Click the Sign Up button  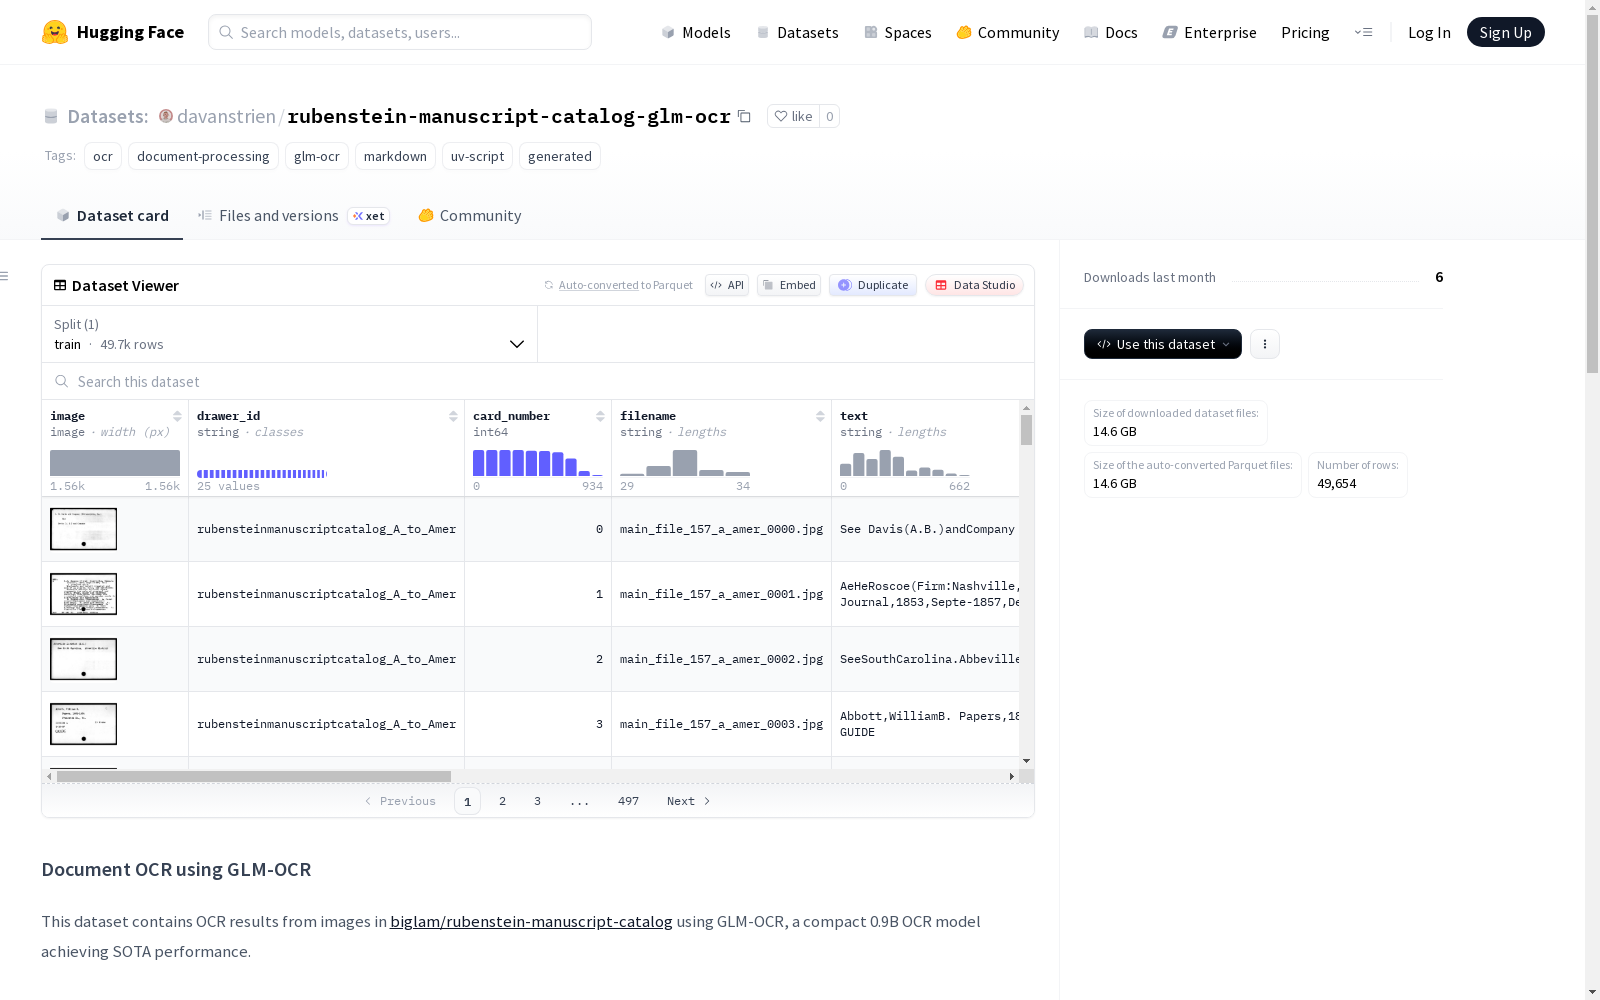[1505, 32]
